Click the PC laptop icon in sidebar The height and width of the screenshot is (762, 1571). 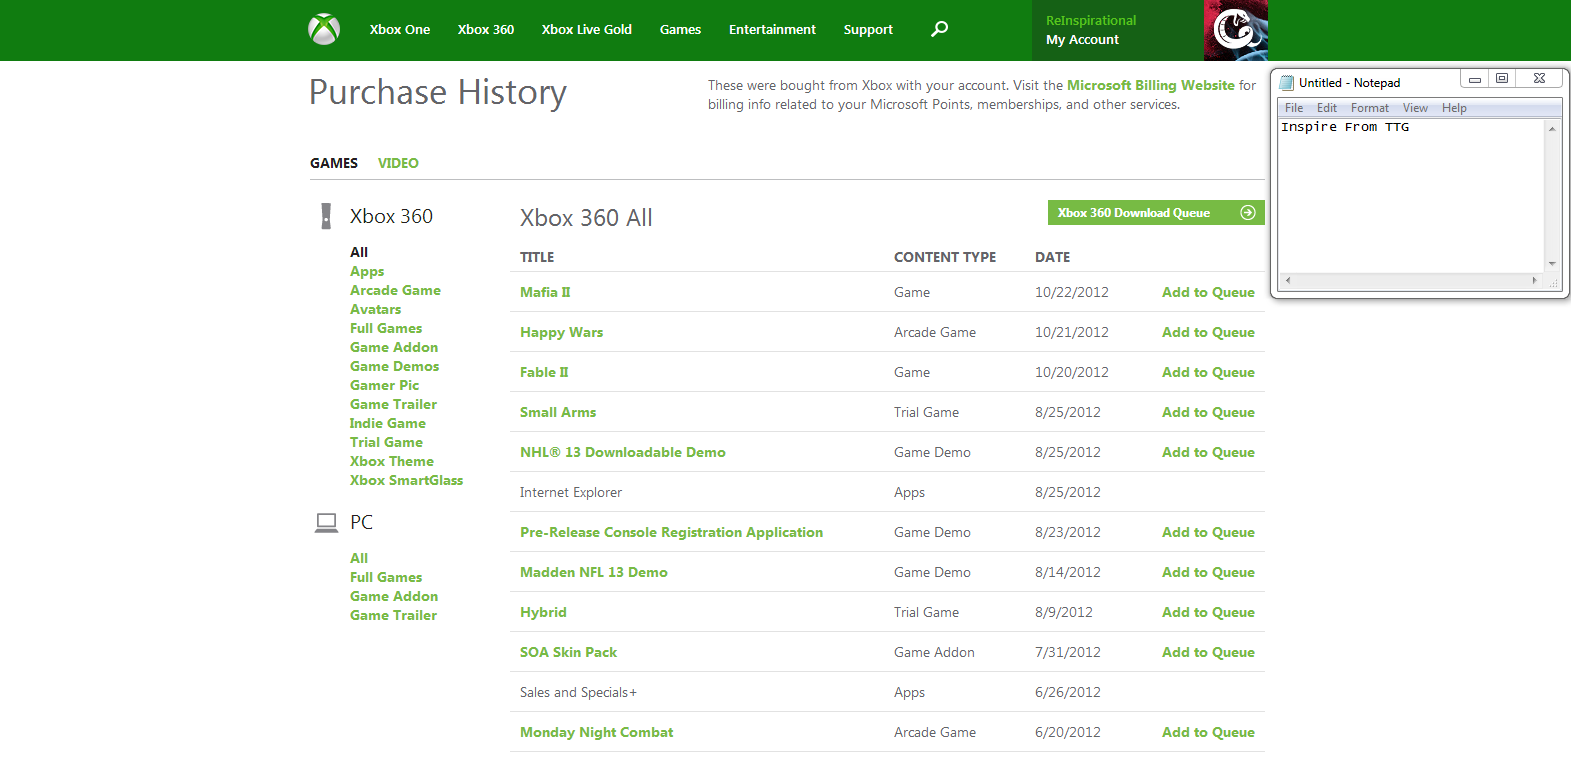(x=326, y=522)
